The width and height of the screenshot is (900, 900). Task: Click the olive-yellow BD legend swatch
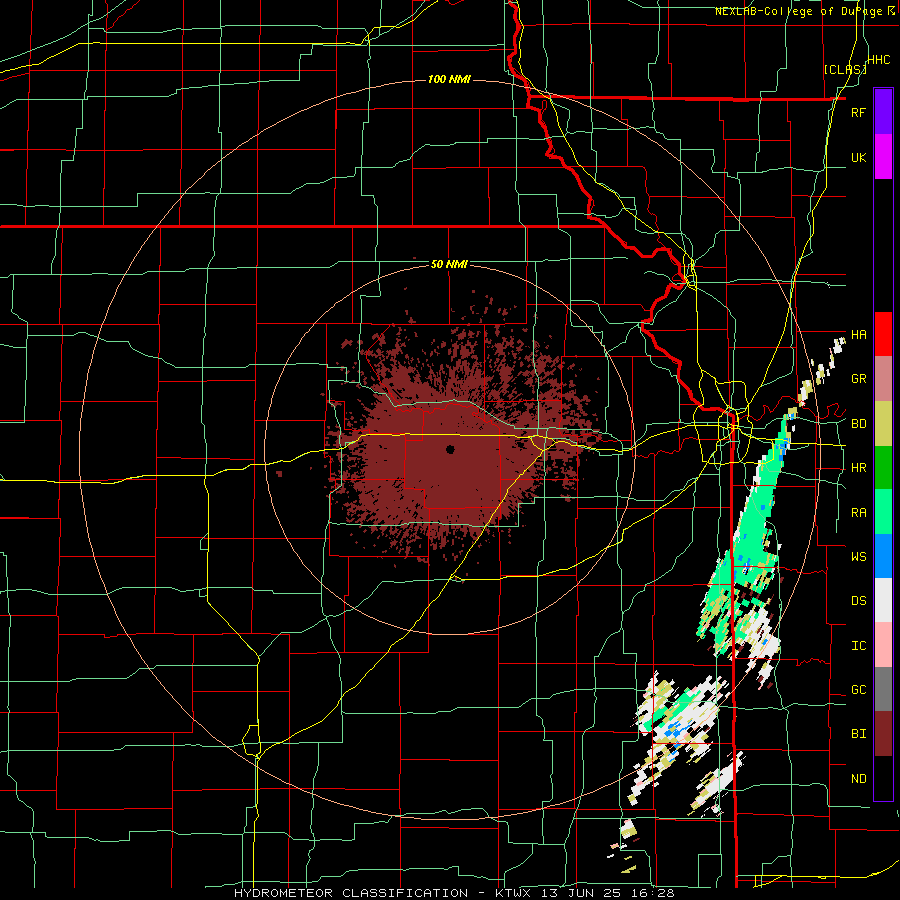tap(883, 424)
